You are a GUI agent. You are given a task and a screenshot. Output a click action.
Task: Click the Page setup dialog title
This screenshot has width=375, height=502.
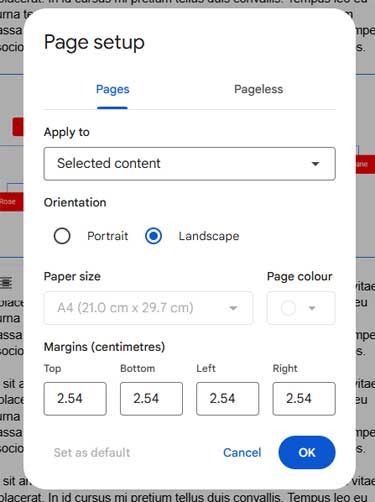coord(94,43)
